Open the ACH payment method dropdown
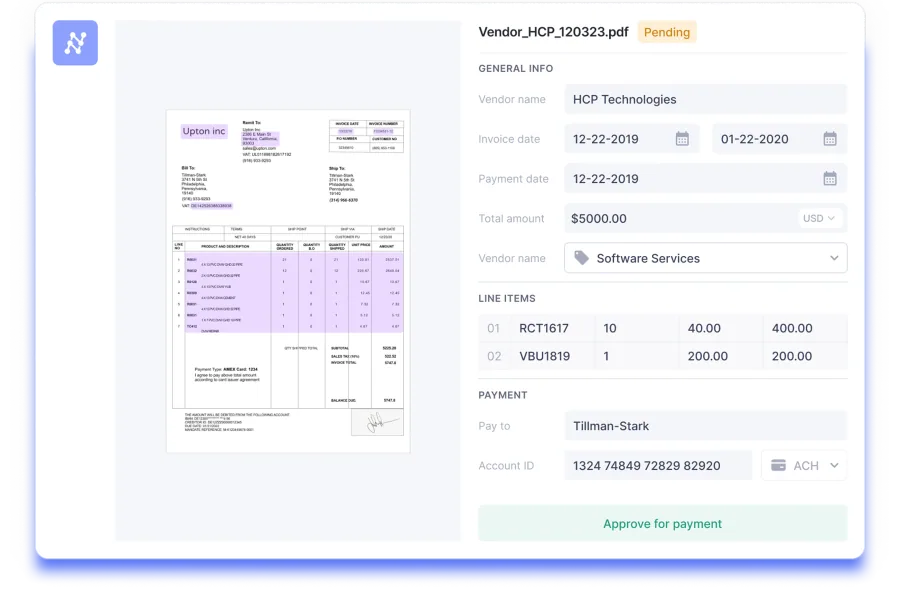Image resolution: width=900 pixels, height=597 pixels. (x=804, y=466)
